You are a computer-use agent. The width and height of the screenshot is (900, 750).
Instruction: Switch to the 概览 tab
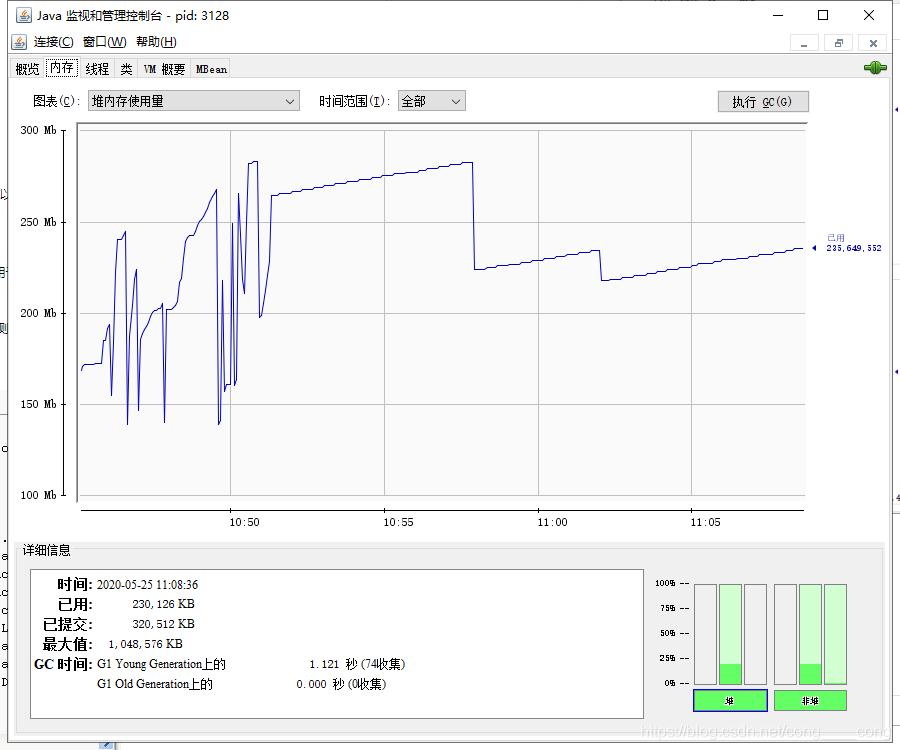pyautogui.click(x=27, y=69)
